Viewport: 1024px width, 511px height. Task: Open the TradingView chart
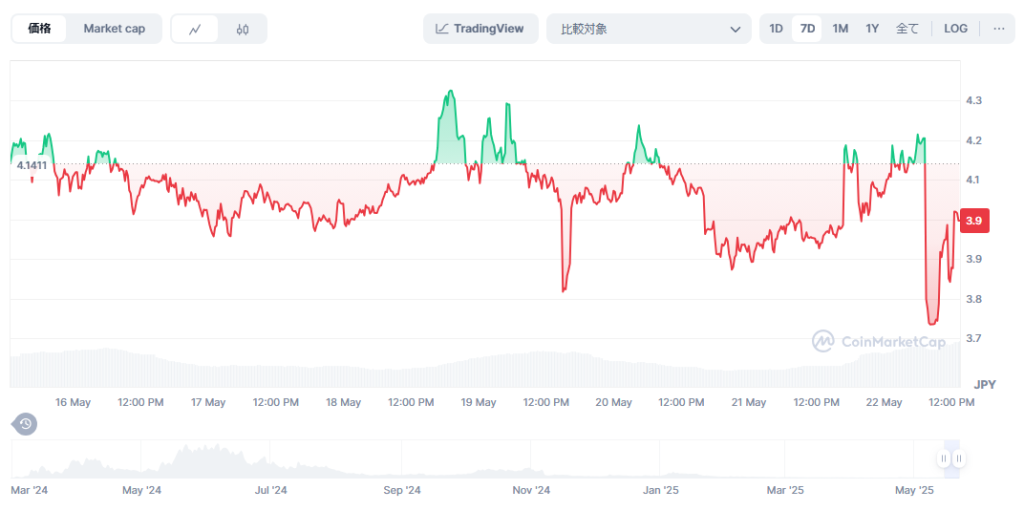480,29
